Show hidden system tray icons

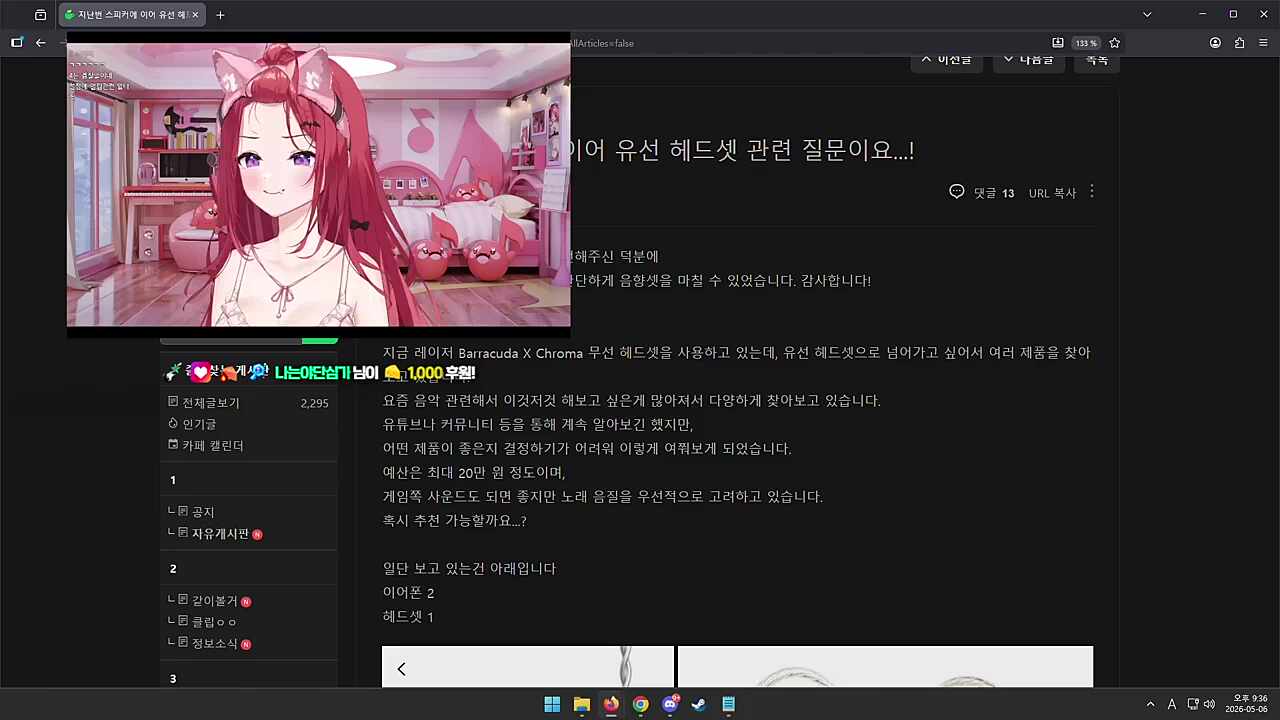pos(1150,704)
